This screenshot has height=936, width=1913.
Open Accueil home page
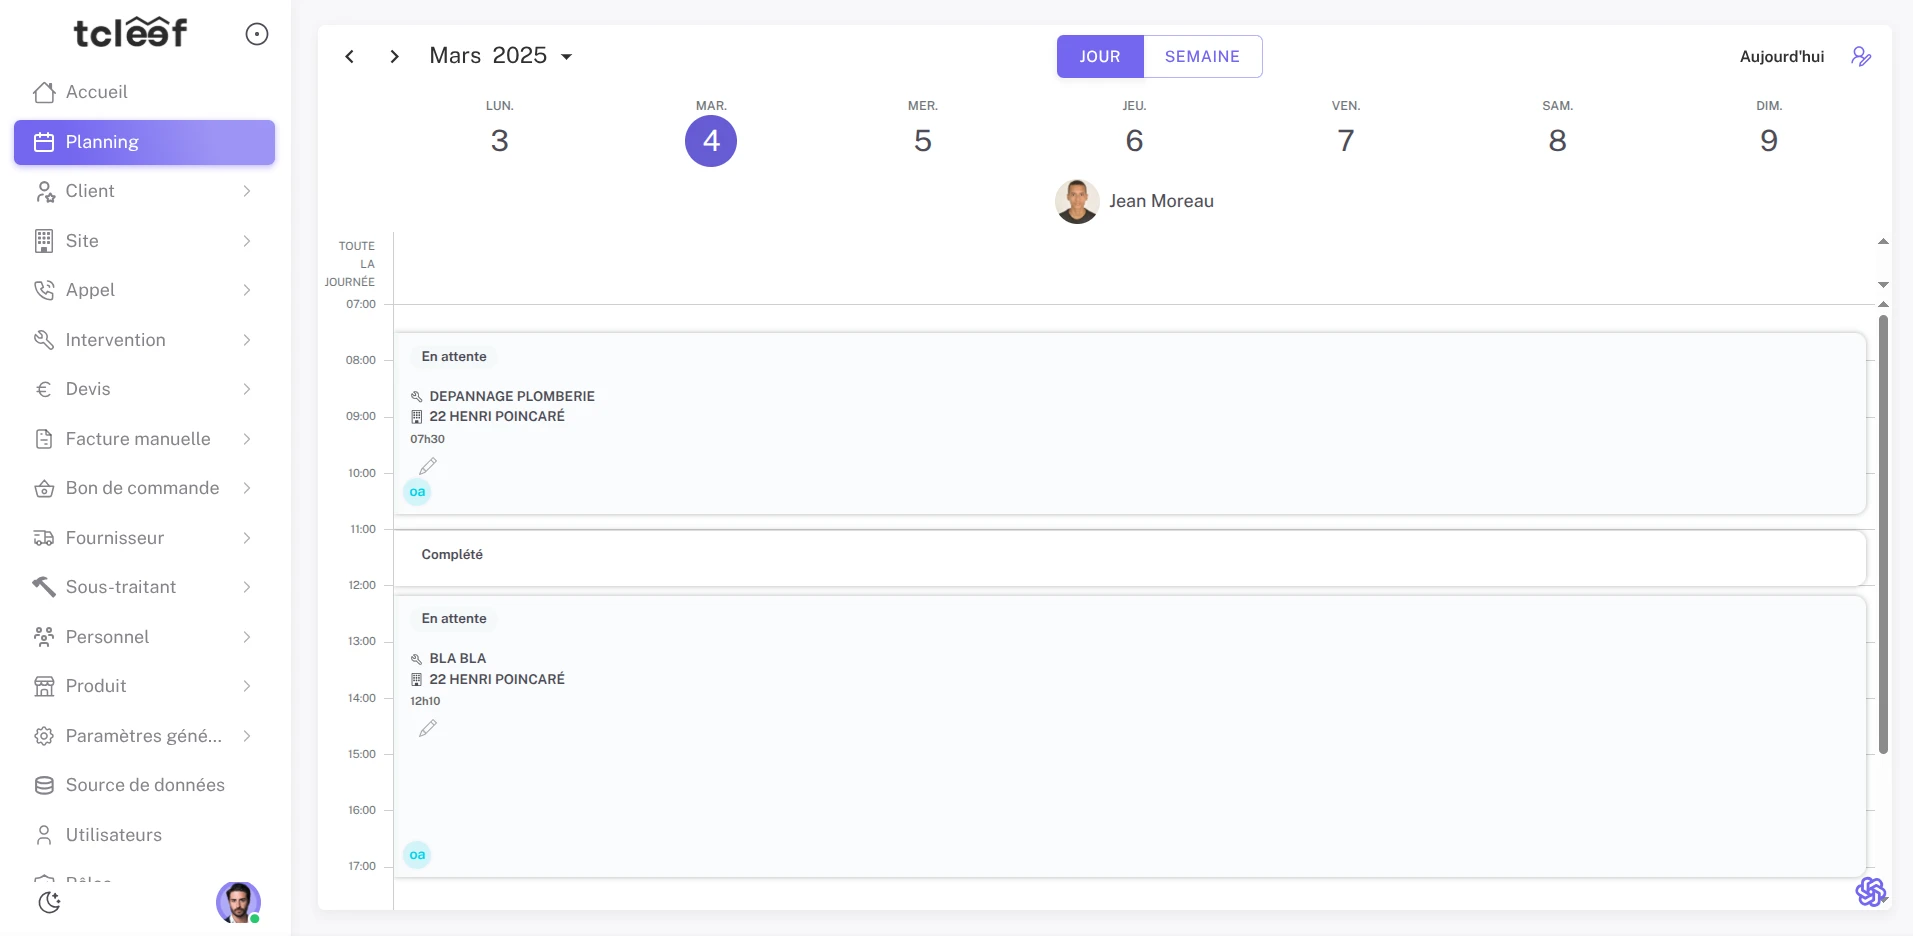click(96, 92)
